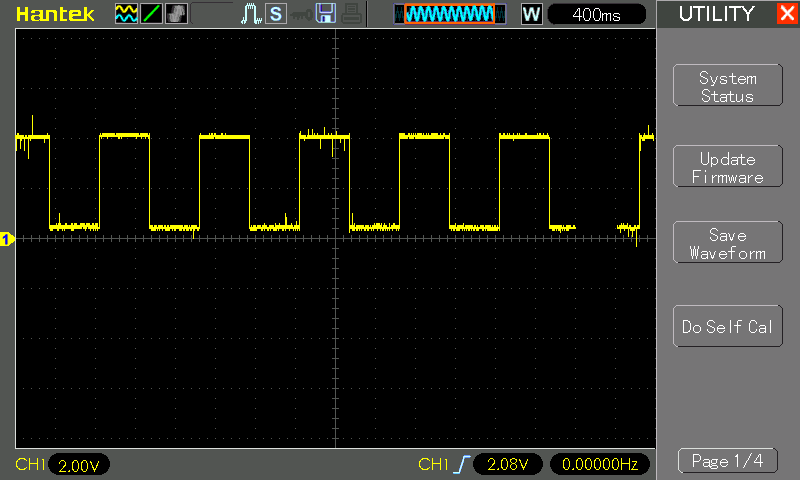The width and height of the screenshot is (800, 480).
Task: Click the CH1 2.00V scale readout
Action: (78, 465)
